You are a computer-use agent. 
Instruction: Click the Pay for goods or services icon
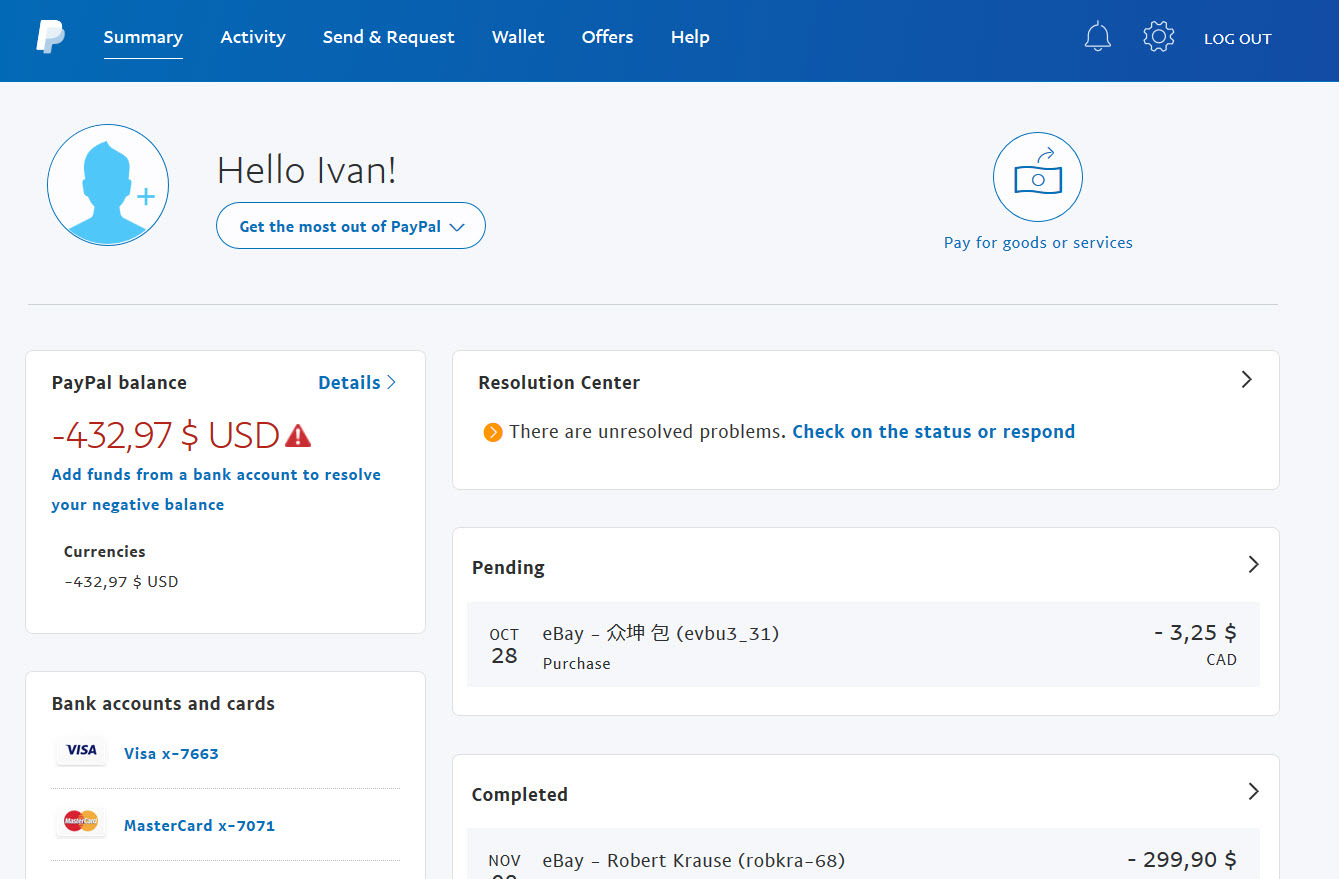pos(1037,177)
